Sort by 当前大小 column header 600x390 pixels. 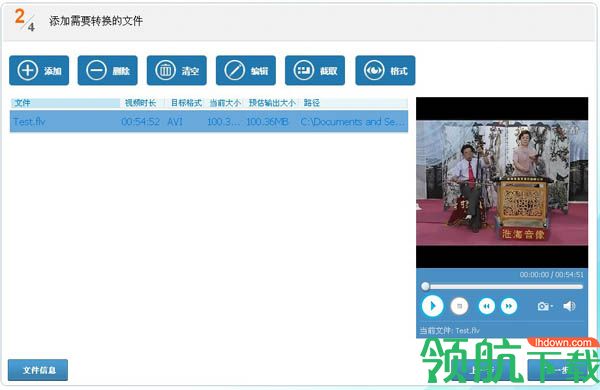[x=225, y=103]
